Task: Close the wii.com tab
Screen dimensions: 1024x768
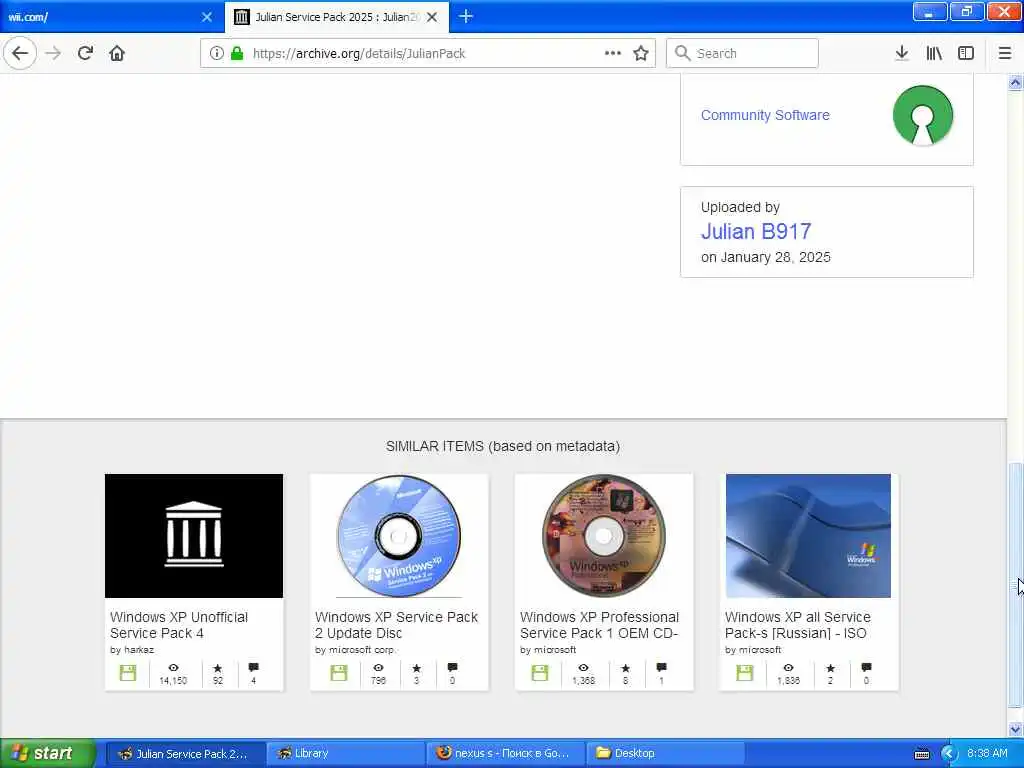Action: [x=207, y=17]
